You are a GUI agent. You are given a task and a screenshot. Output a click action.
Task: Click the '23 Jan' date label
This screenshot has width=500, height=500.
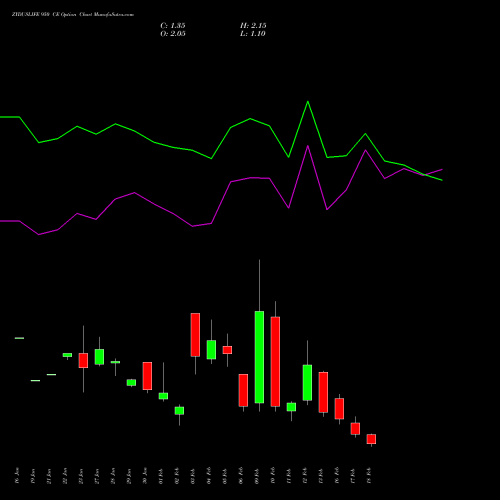point(81,476)
